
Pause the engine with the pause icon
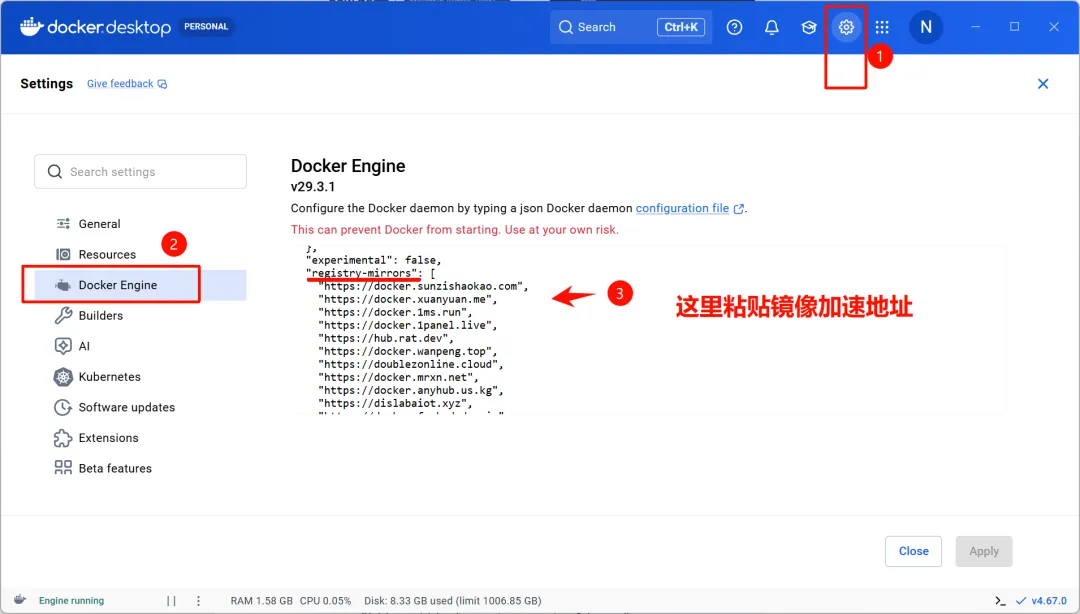pyautogui.click(x=172, y=601)
